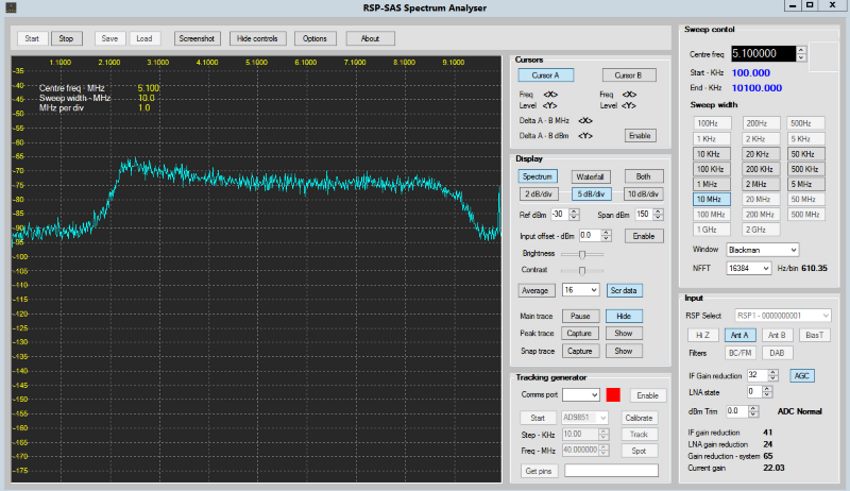This screenshot has height=491, width=850.
Task: Select Ant B input
Action: (777, 335)
